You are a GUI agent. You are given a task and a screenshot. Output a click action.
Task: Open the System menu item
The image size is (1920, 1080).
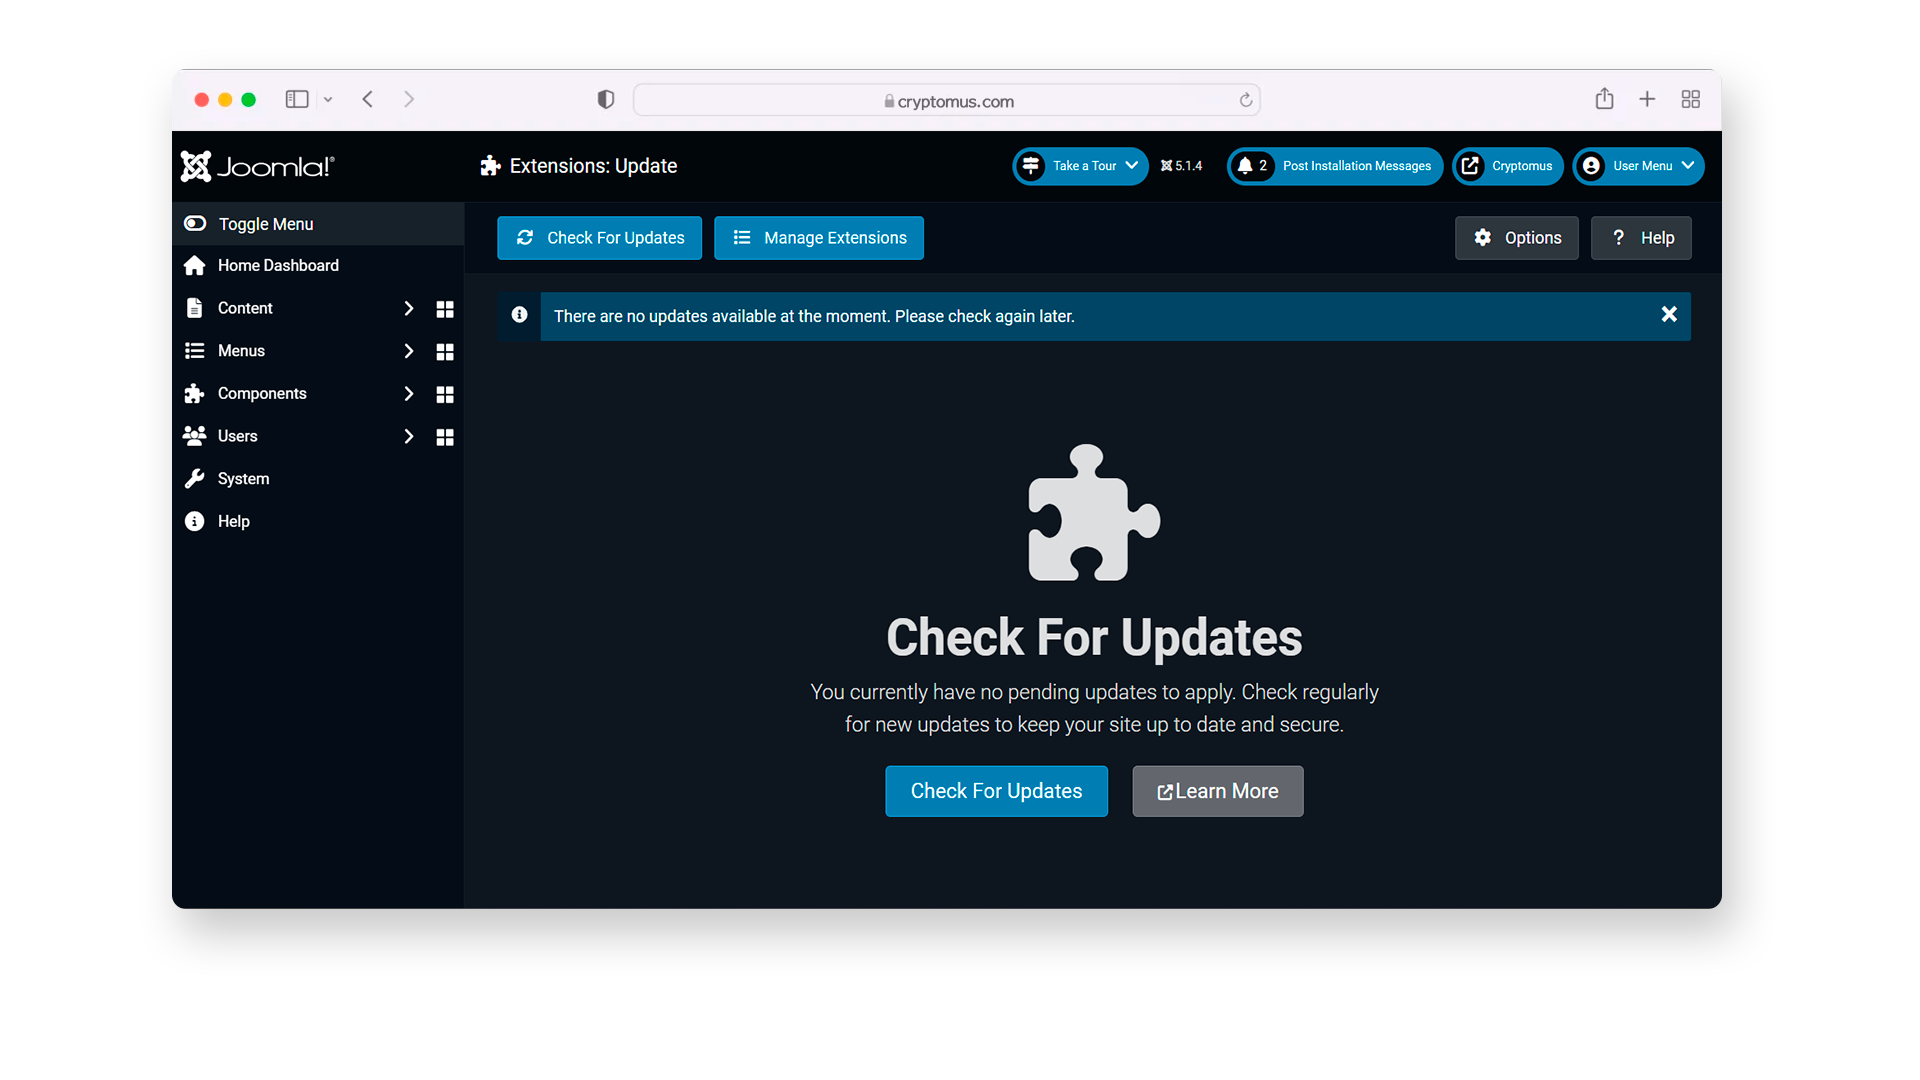click(241, 477)
